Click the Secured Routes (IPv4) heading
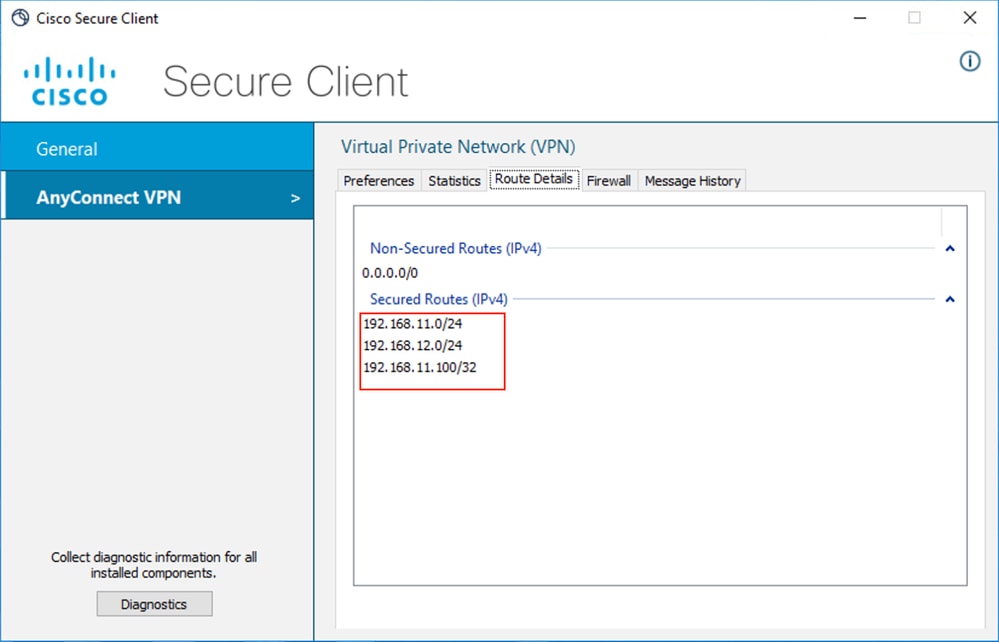The width and height of the screenshot is (999, 642). point(438,299)
